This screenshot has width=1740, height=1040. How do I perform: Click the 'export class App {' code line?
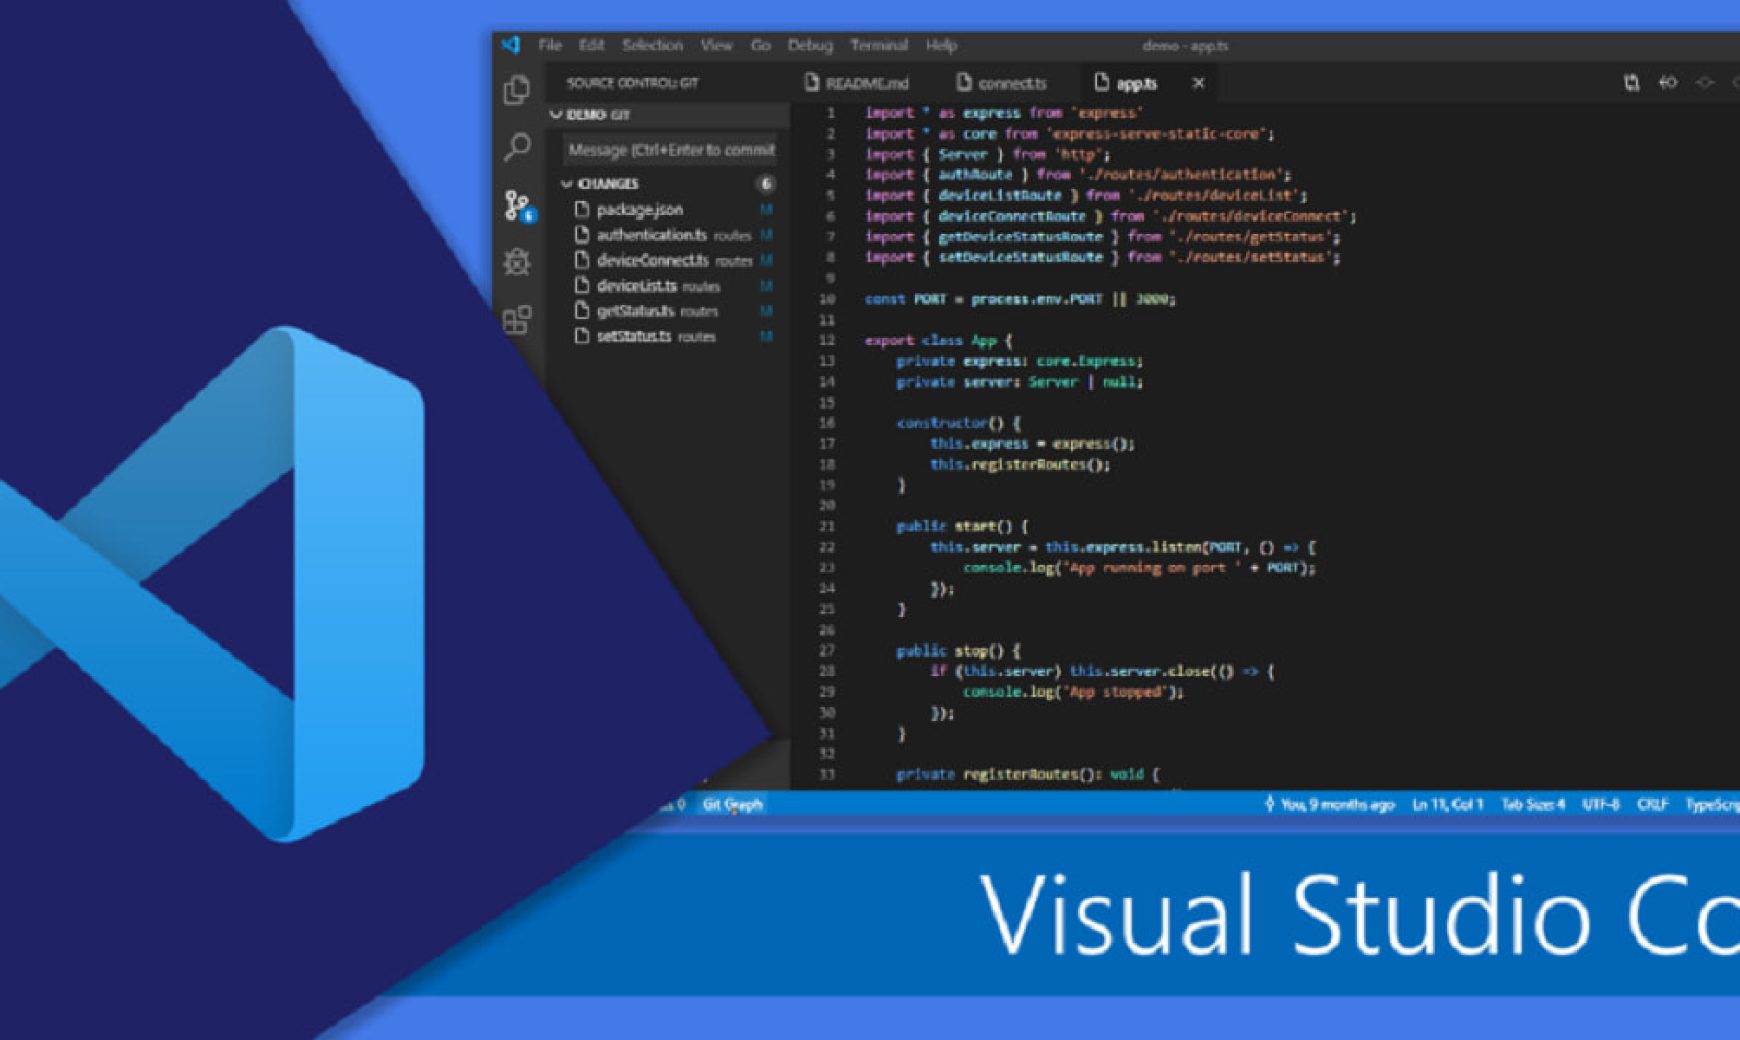939,341
